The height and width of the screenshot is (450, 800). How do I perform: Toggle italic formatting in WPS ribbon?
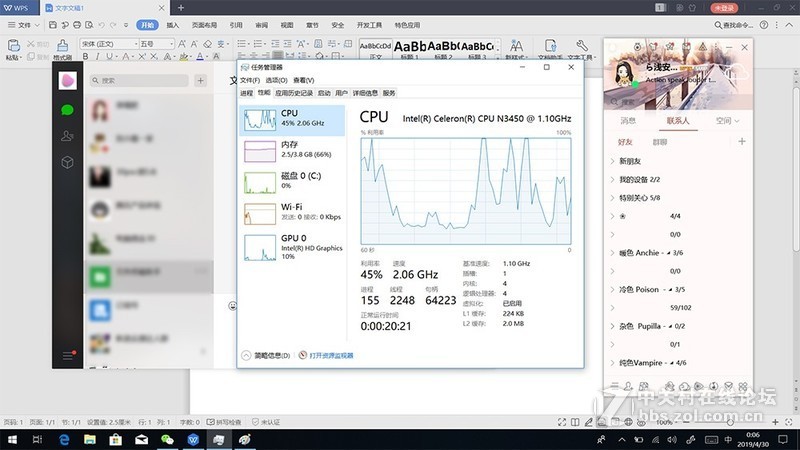(x=98, y=57)
